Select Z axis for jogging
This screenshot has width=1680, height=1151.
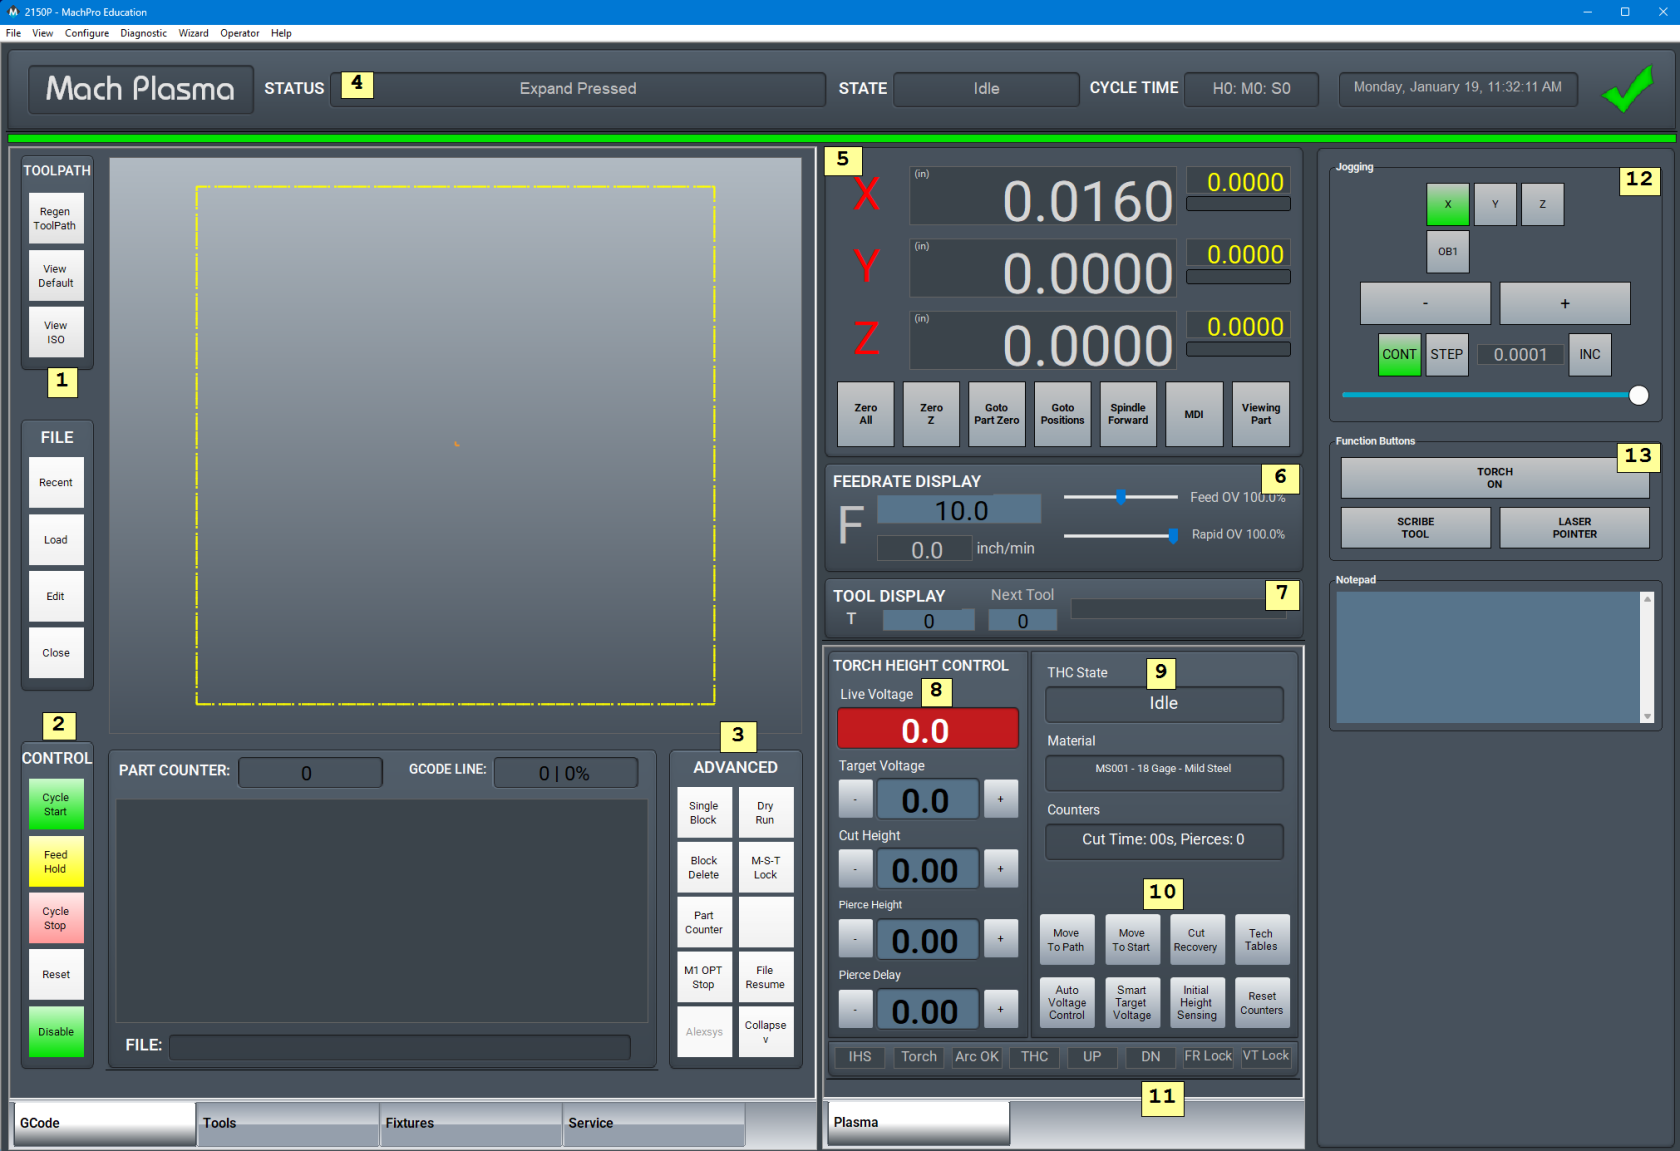coord(1542,204)
